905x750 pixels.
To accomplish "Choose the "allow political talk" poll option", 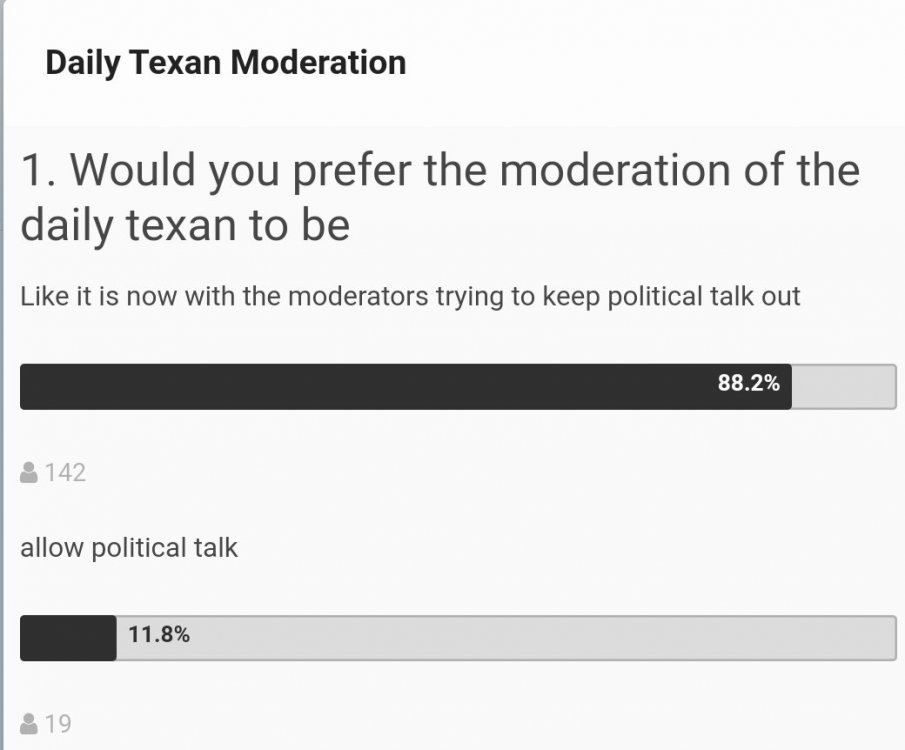I will pos(129,548).
